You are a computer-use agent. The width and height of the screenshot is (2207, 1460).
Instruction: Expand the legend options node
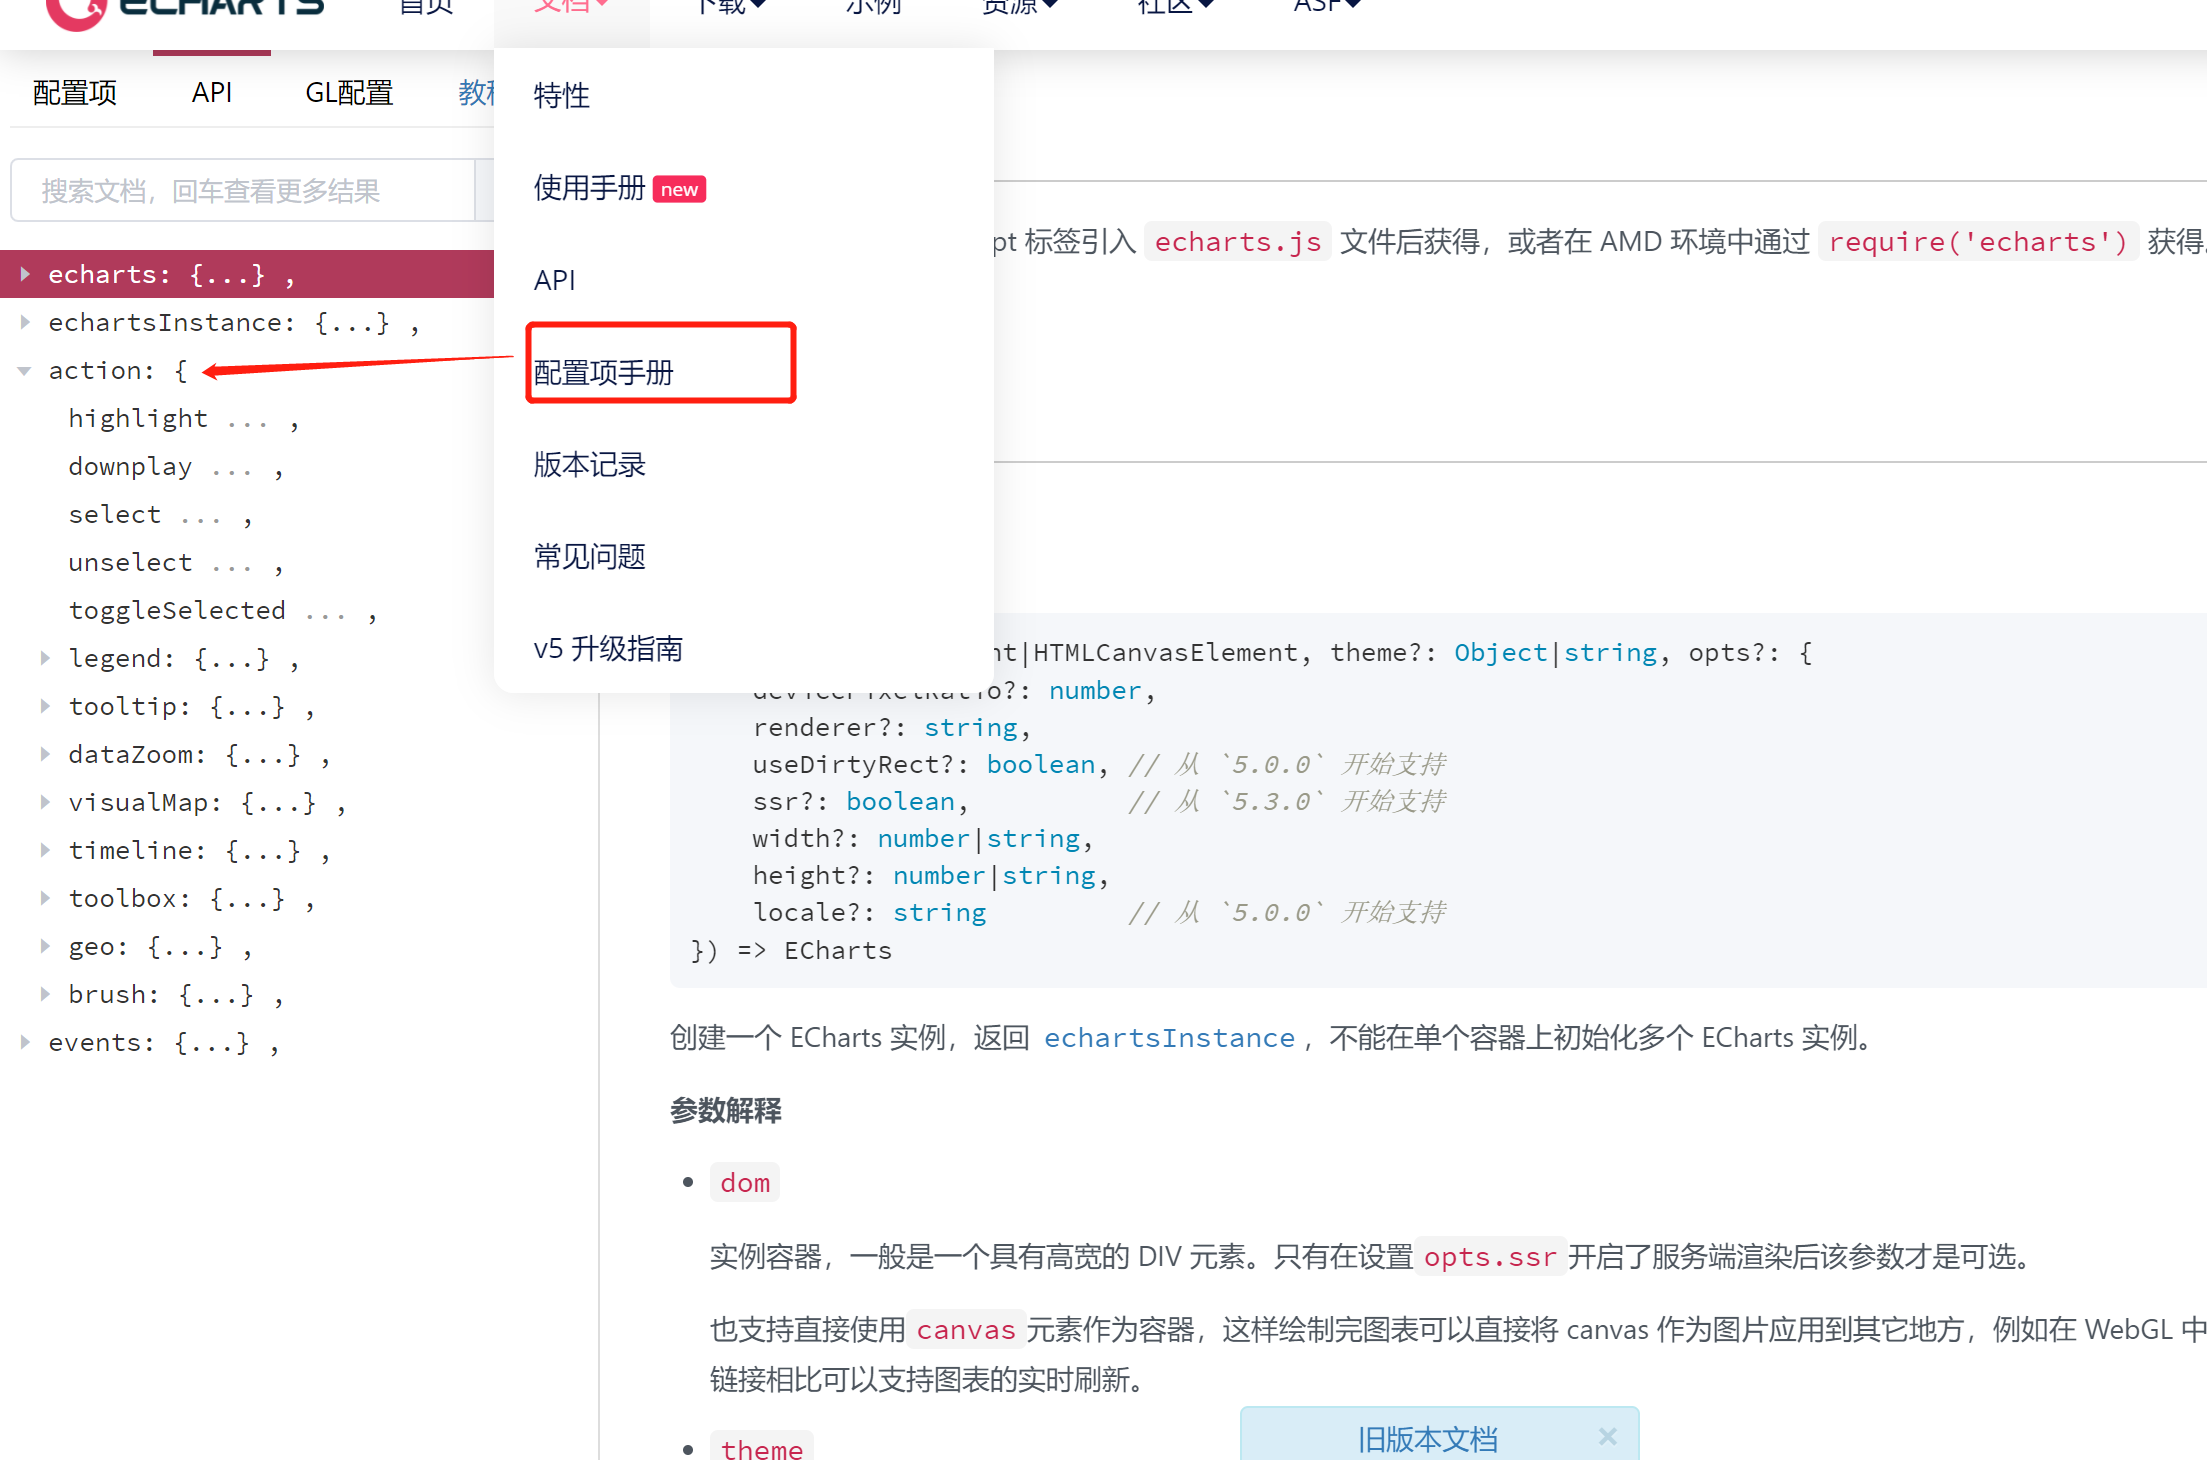point(45,658)
